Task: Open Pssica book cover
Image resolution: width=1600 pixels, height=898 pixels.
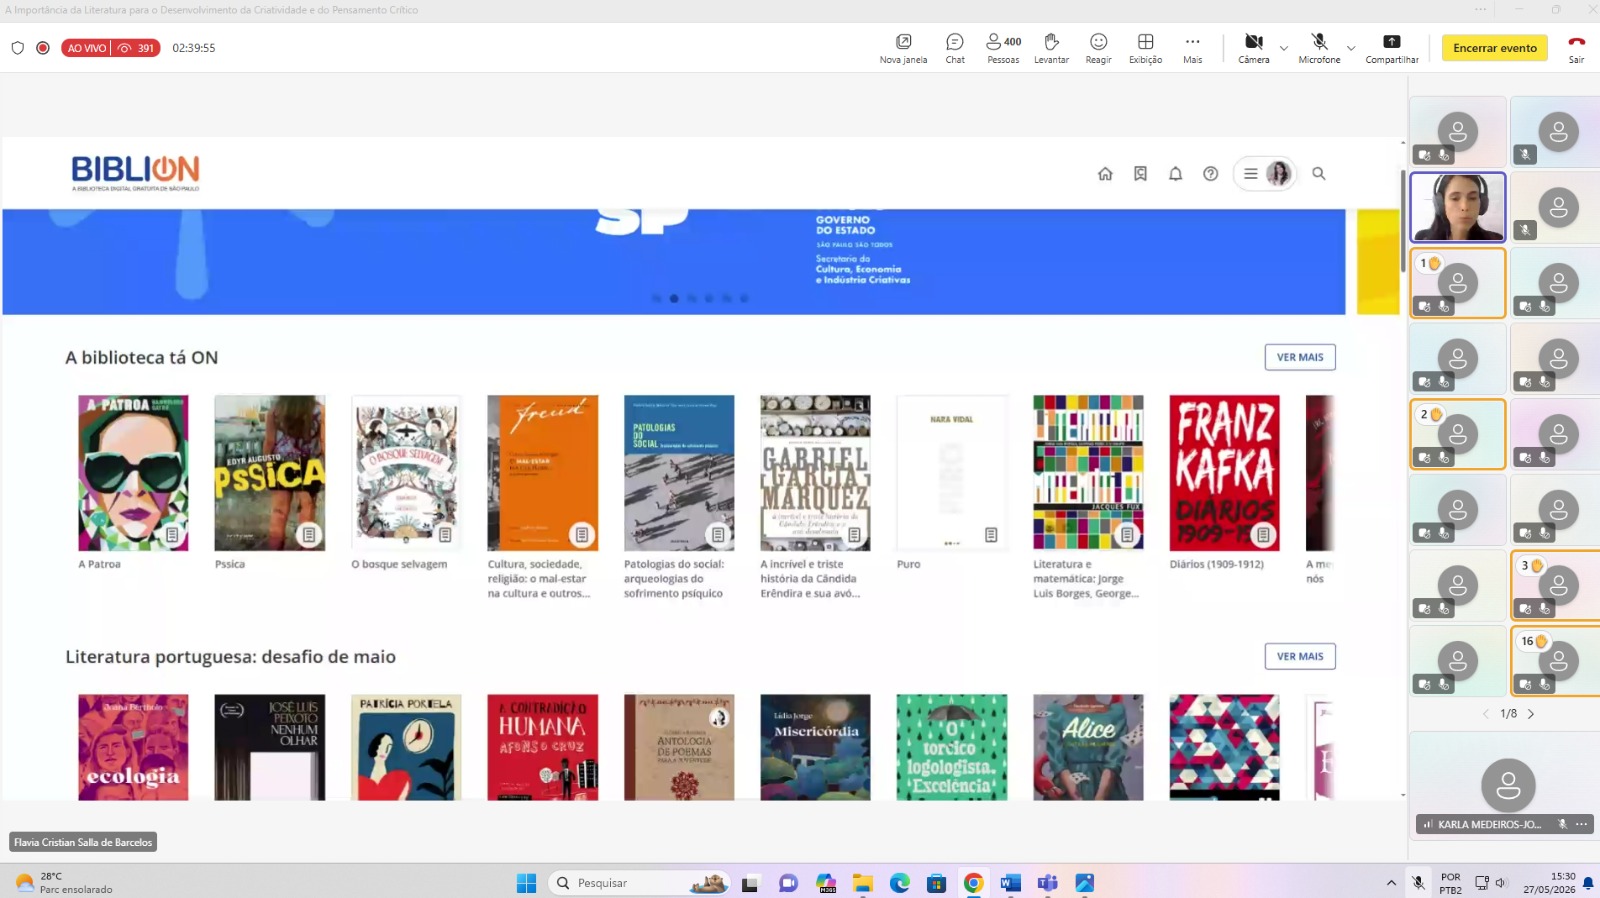Action: [270, 473]
